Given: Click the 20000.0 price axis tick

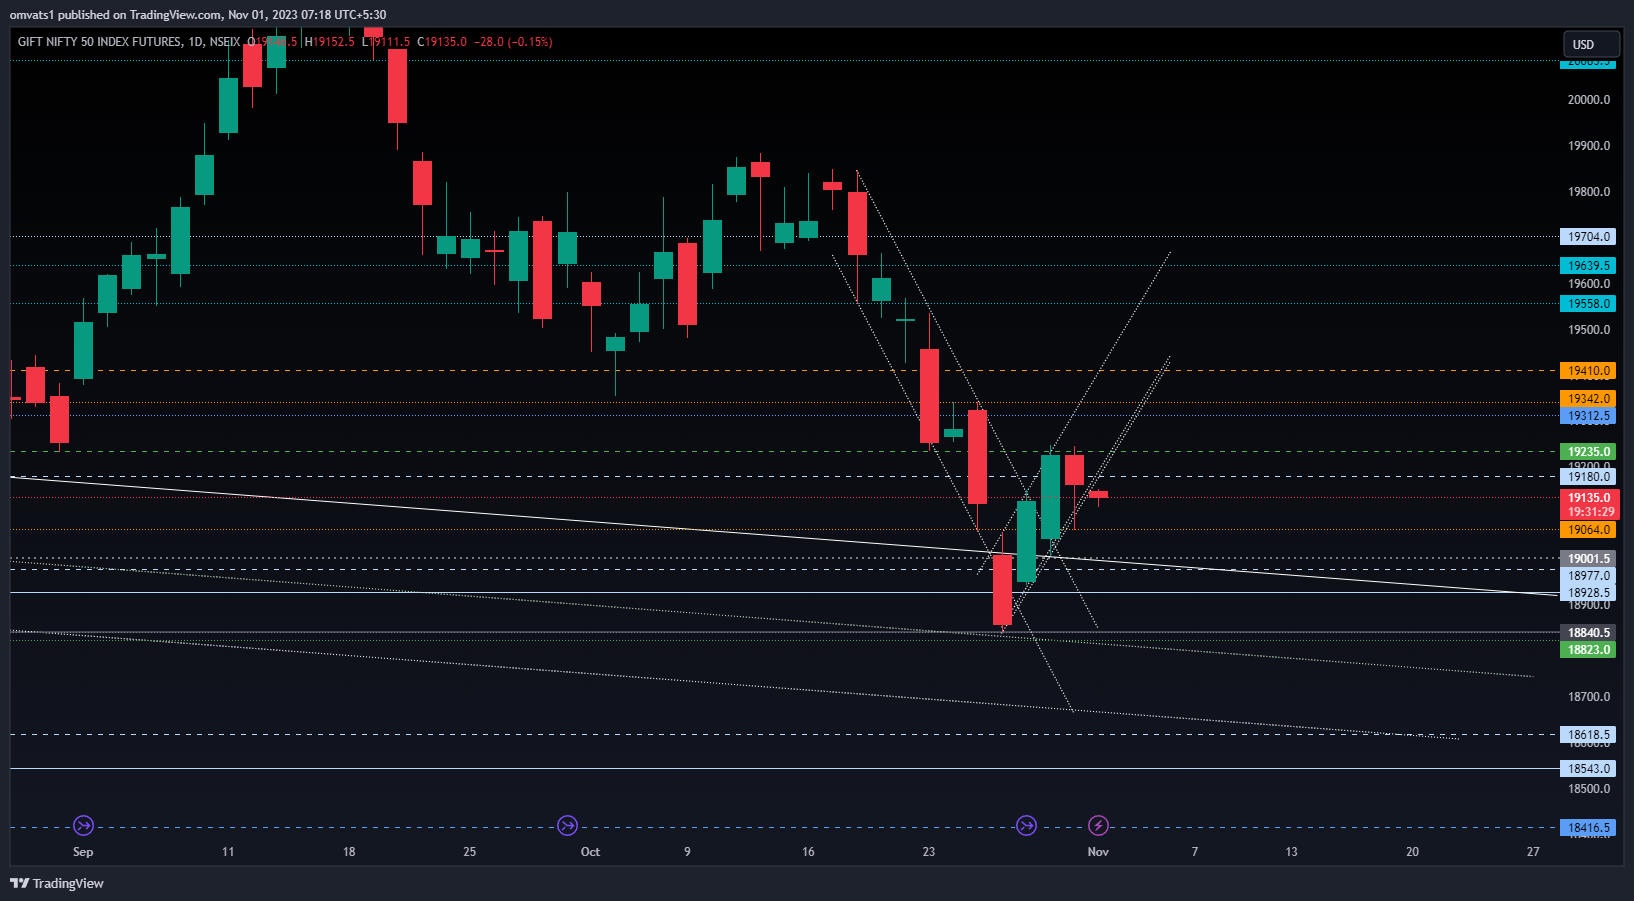Looking at the screenshot, I should (x=1589, y=100).
